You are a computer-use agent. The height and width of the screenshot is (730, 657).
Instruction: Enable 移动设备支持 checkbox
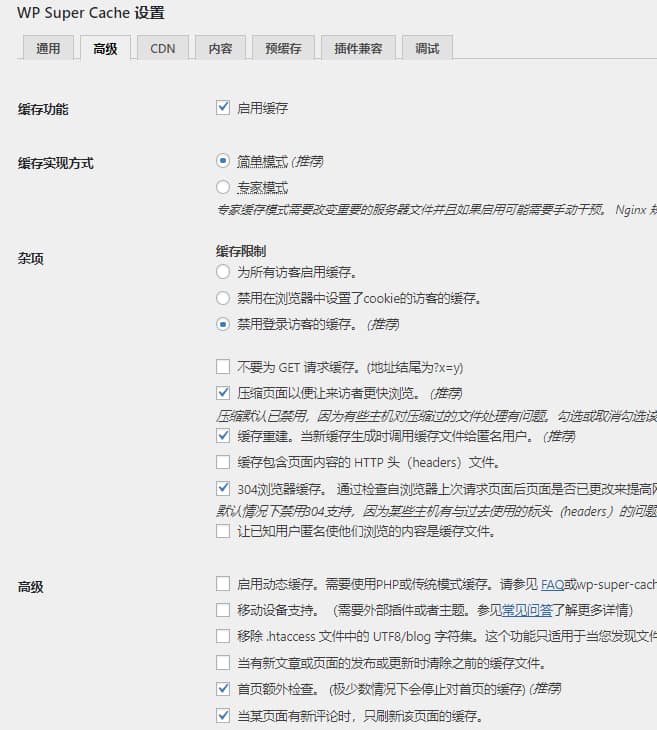[223, 609]
